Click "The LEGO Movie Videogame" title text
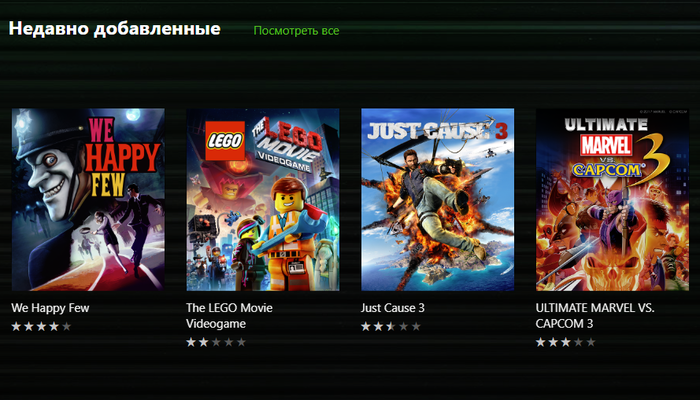 pos(229,316)
